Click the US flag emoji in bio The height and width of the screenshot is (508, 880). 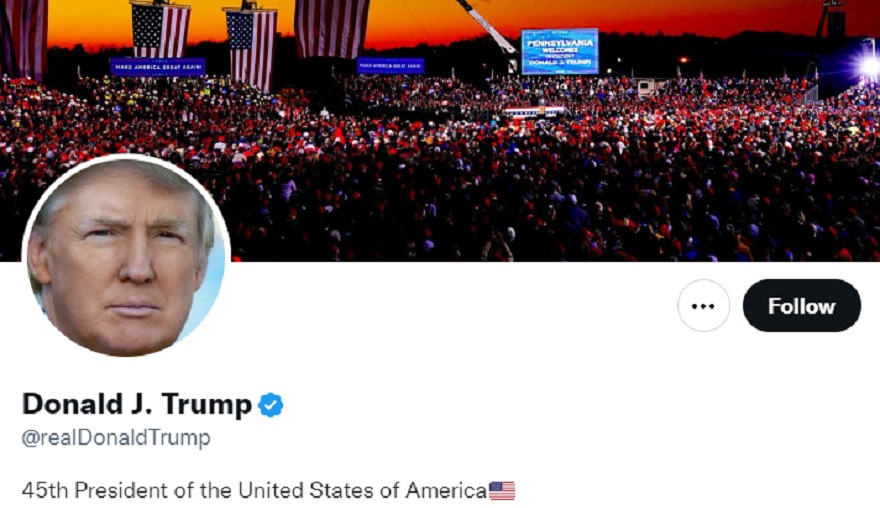(502, 491)
